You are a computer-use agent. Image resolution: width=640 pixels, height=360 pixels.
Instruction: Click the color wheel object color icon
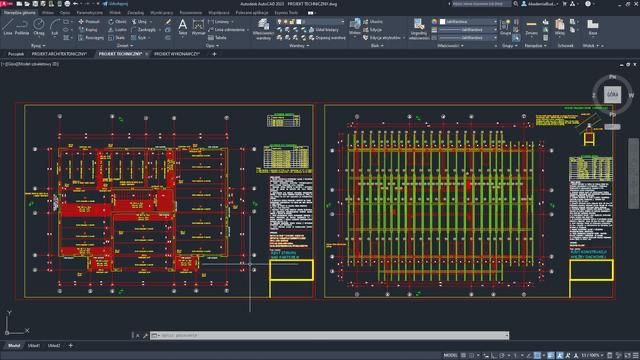(x=434, y=22)
